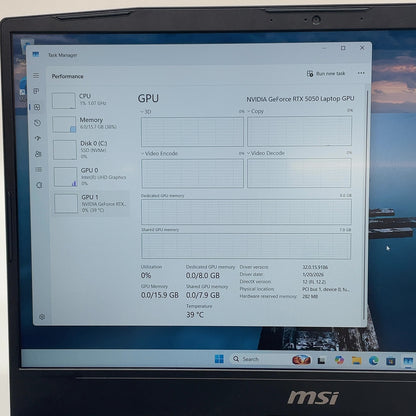This screenshot has width=416, height=416.
Task: Open the Services page icon
Action: pos(39,185)
